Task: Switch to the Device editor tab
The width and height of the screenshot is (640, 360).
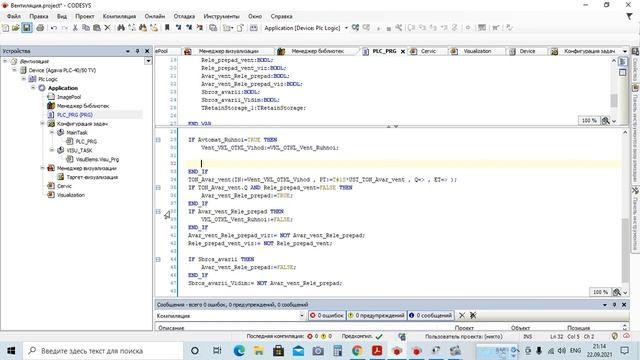Action: click(x=527, y=51)
